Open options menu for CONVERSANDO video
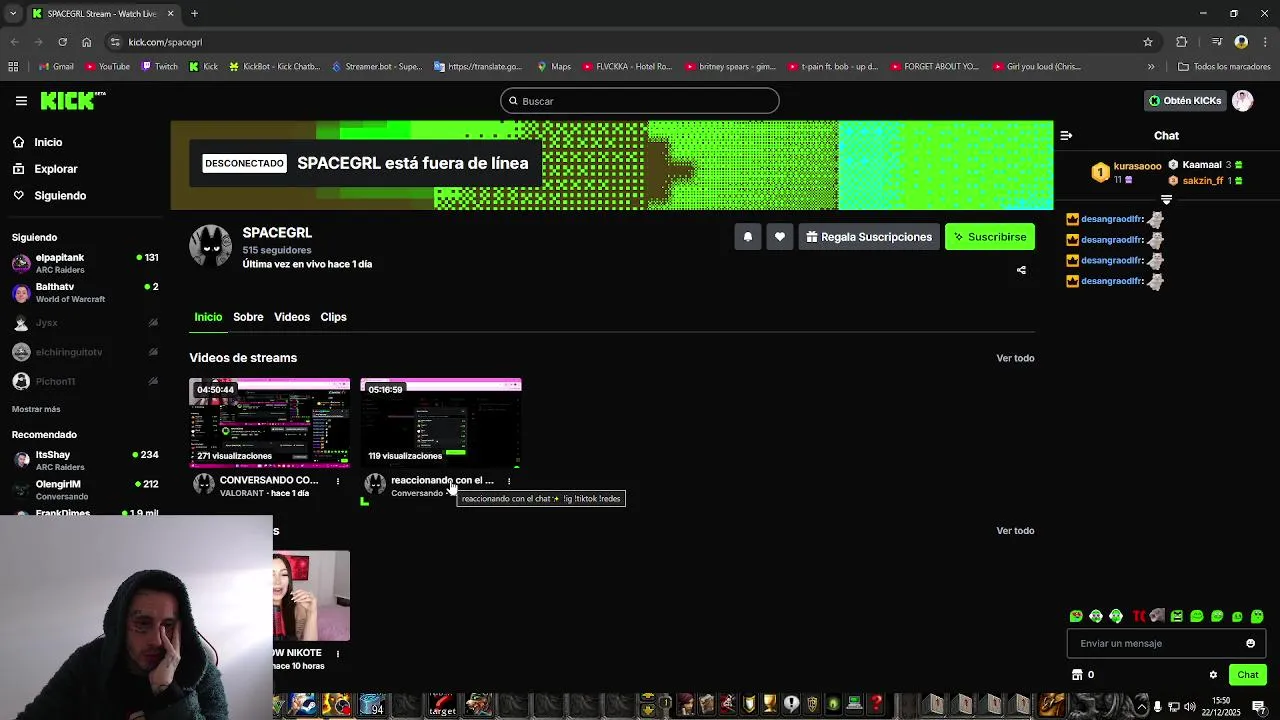Screen dimensions: 1280x720 [337, 481]
